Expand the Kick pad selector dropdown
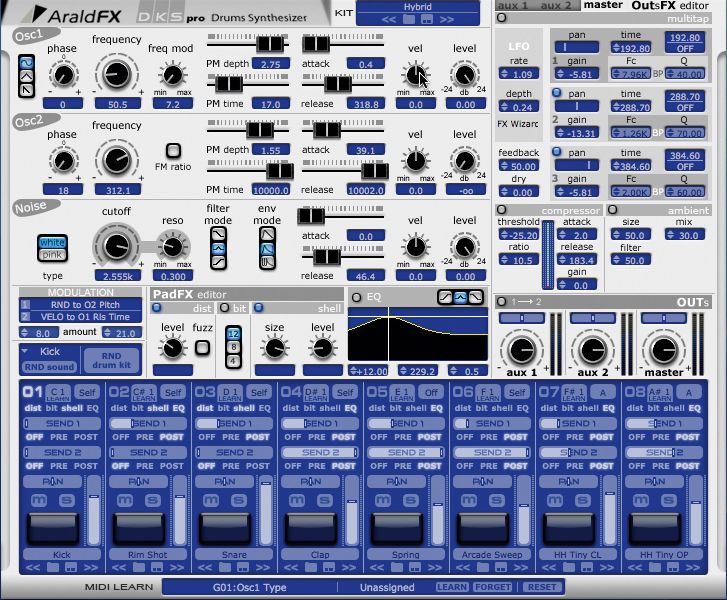Viewport: 727px width, 600px height. pyautogui.click(x=25, y=351)
